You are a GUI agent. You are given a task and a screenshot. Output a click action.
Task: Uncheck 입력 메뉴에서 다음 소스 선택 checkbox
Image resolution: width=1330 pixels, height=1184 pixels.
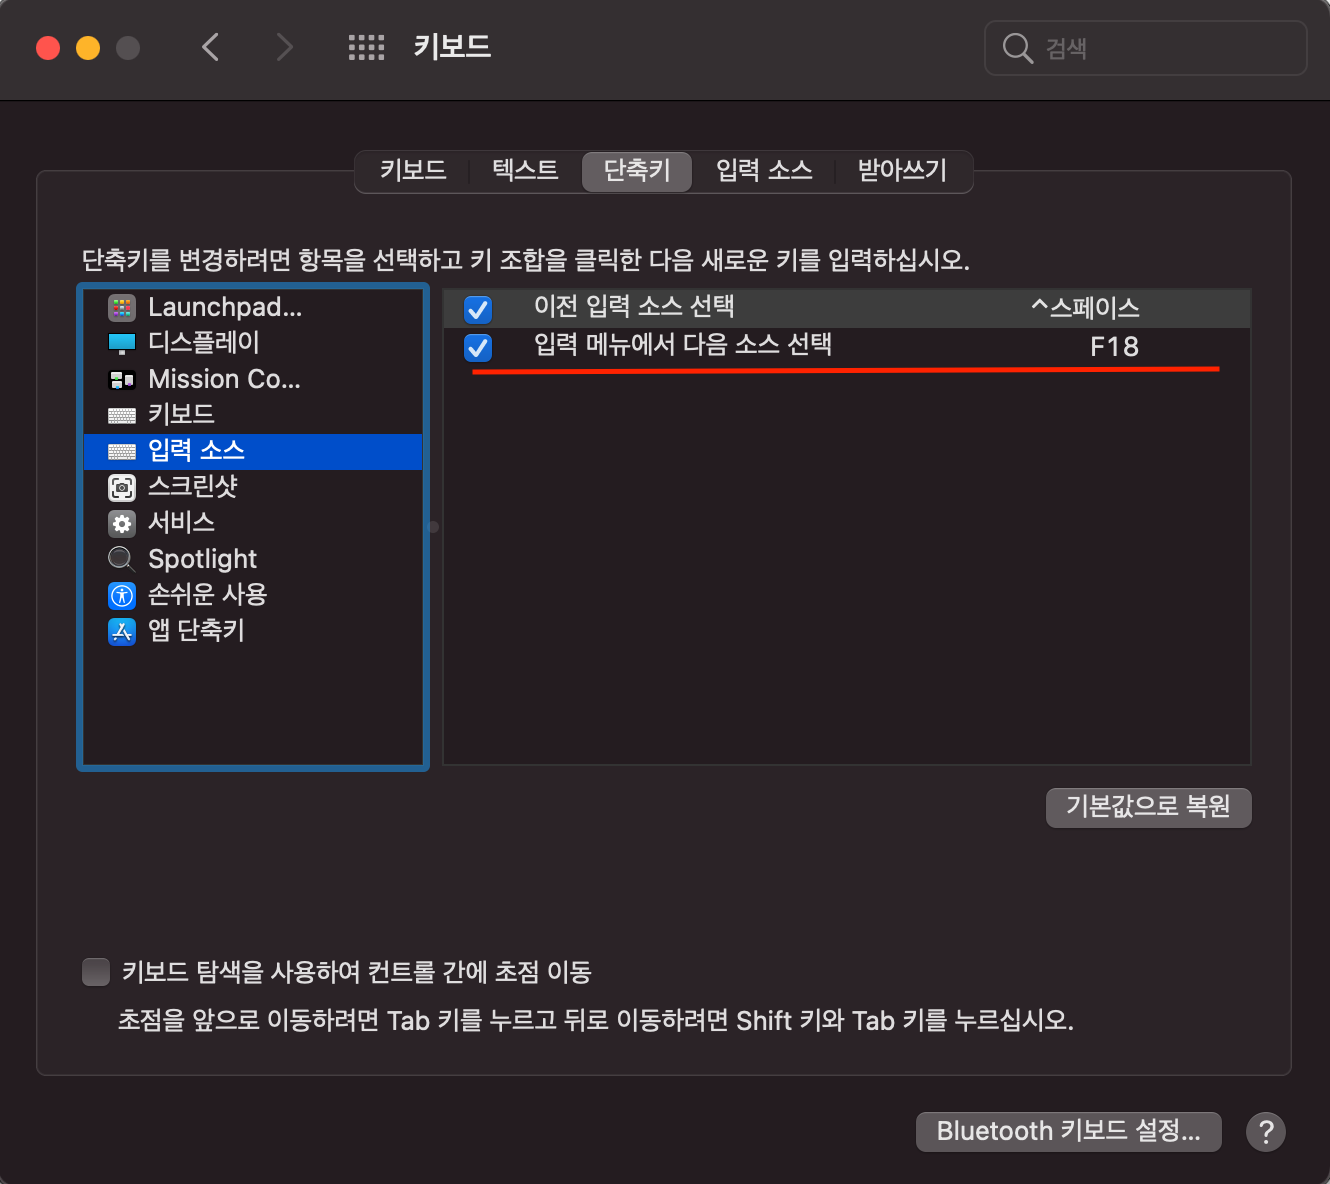click(478, 347)
